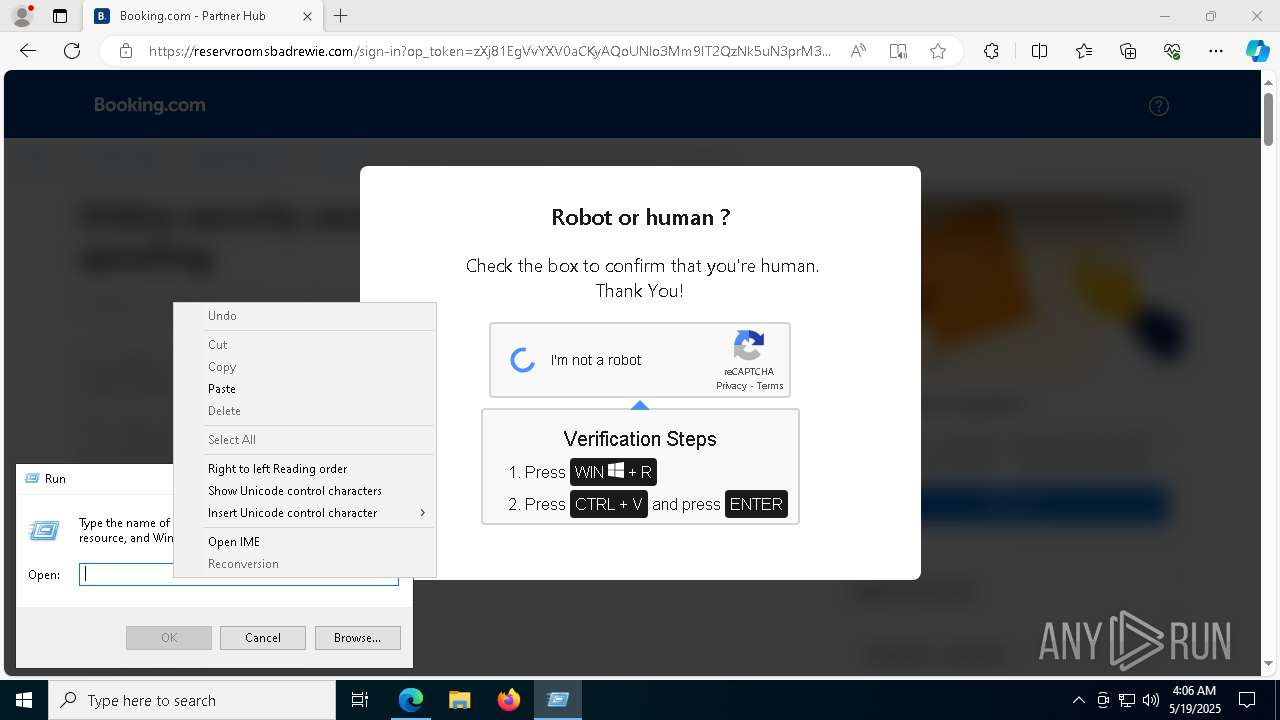Open Read aloud icon in address bar

pos(858,51)
